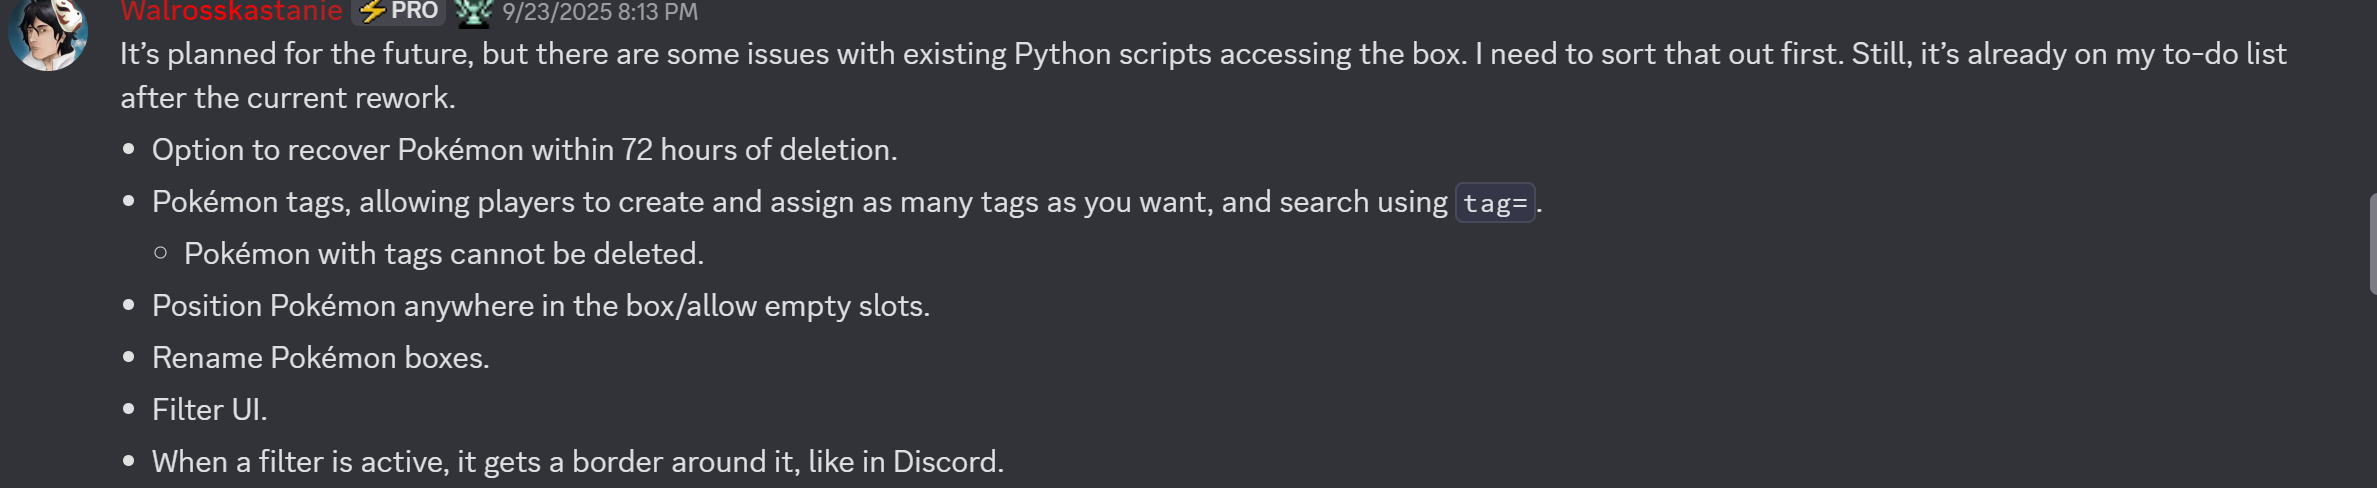Click the bullet before 'Position Pokémon anywhere'
Image resolution: width=2377 pixels, height=488 pixels.
click(x=129, y=306)
